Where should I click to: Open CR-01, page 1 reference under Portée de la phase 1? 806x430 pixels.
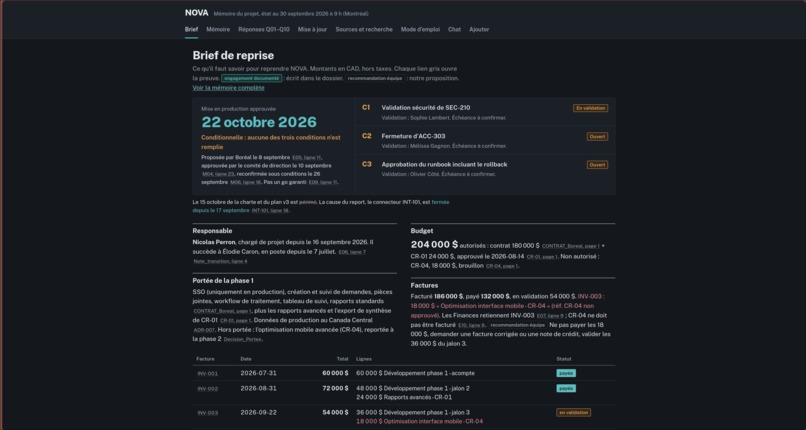pyautogui.click(x=235, y=321)
